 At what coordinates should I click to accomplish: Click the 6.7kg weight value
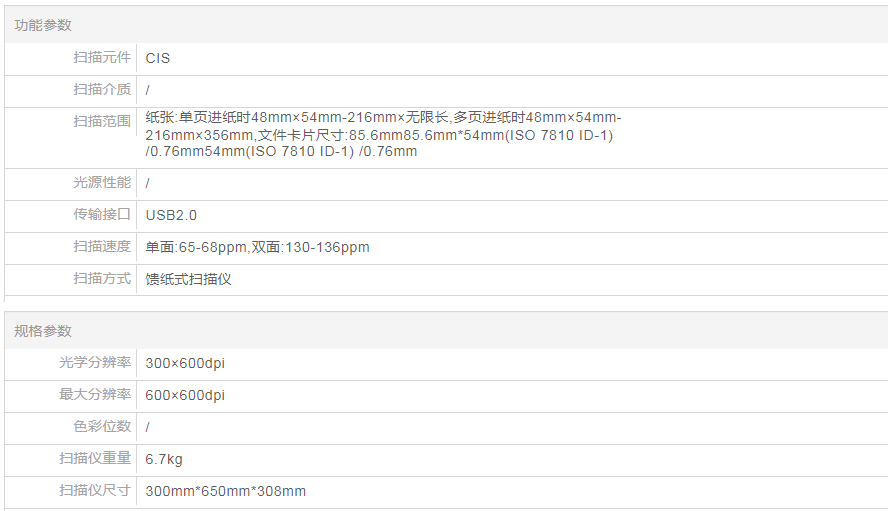164,459
